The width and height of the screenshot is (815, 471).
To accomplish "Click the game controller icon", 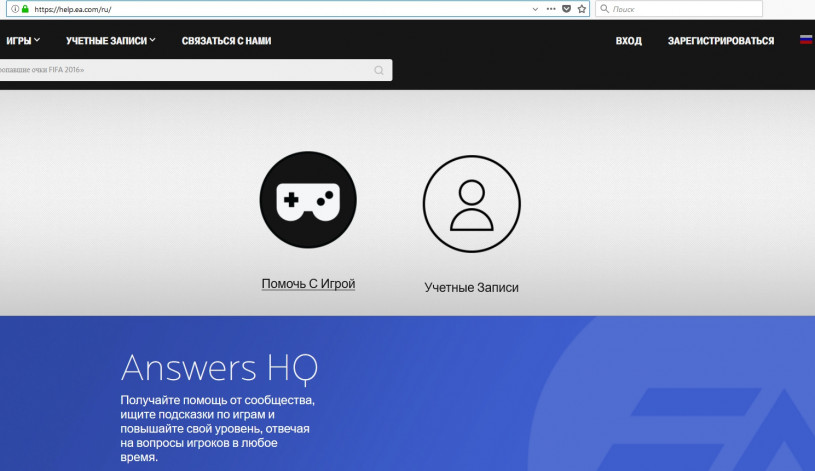I will click(308, 201).
